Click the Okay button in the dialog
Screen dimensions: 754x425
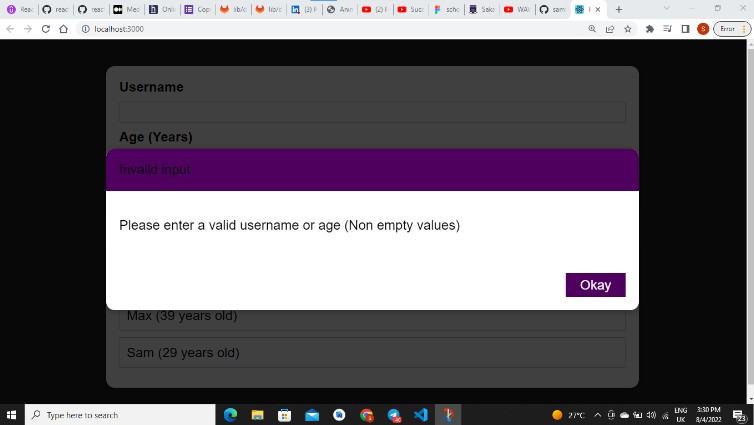pyautogui.click(x=595, y=285)
